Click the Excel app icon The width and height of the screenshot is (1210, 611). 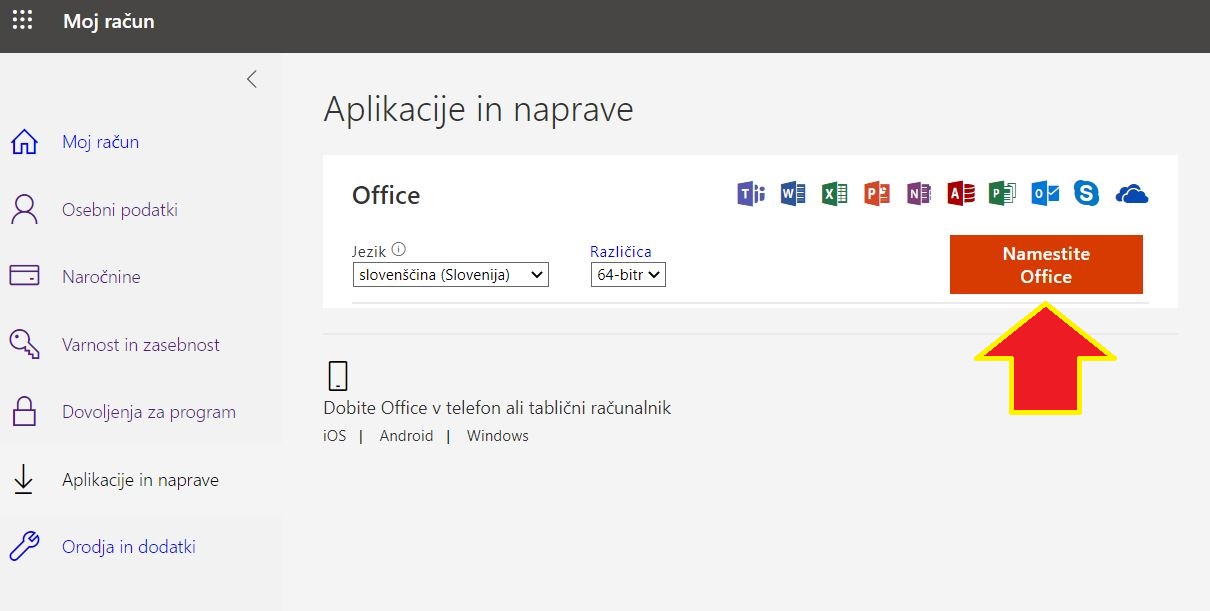835,194
